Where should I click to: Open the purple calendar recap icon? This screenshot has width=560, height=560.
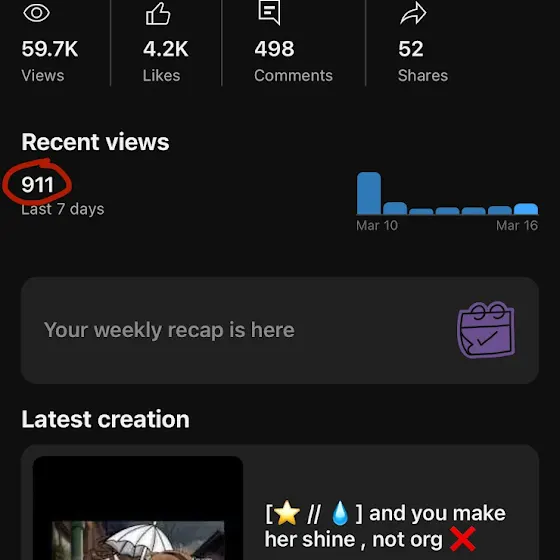pyautogui.click(x=486, y=330)
